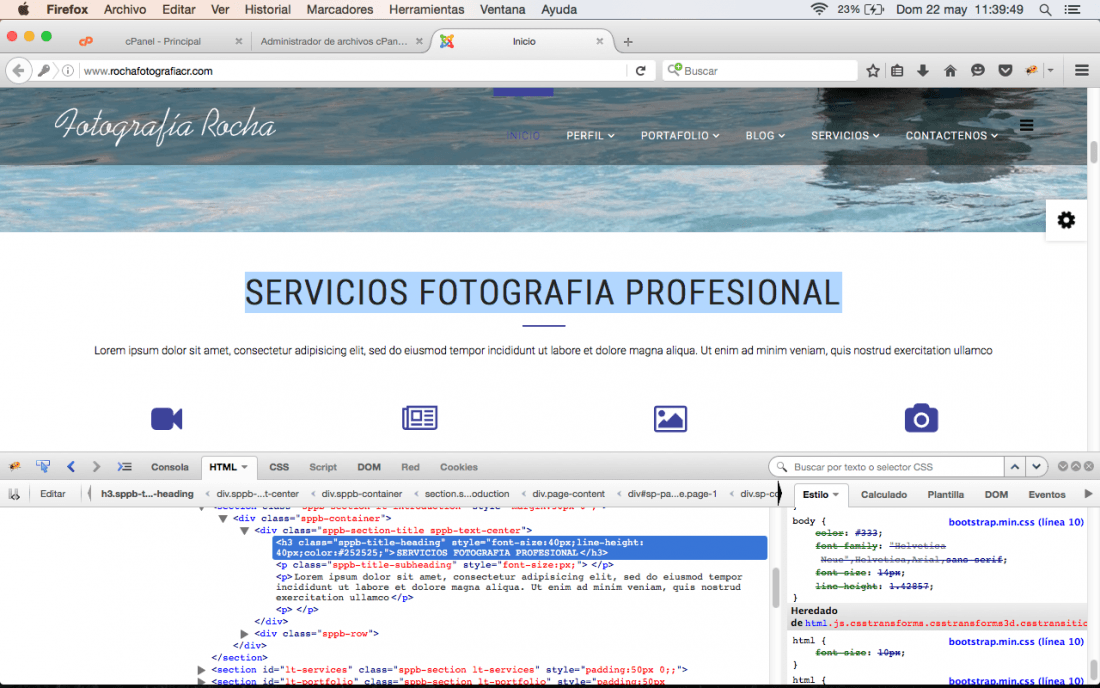Switch side panel to Plantilla

click(x=946, y=494)
